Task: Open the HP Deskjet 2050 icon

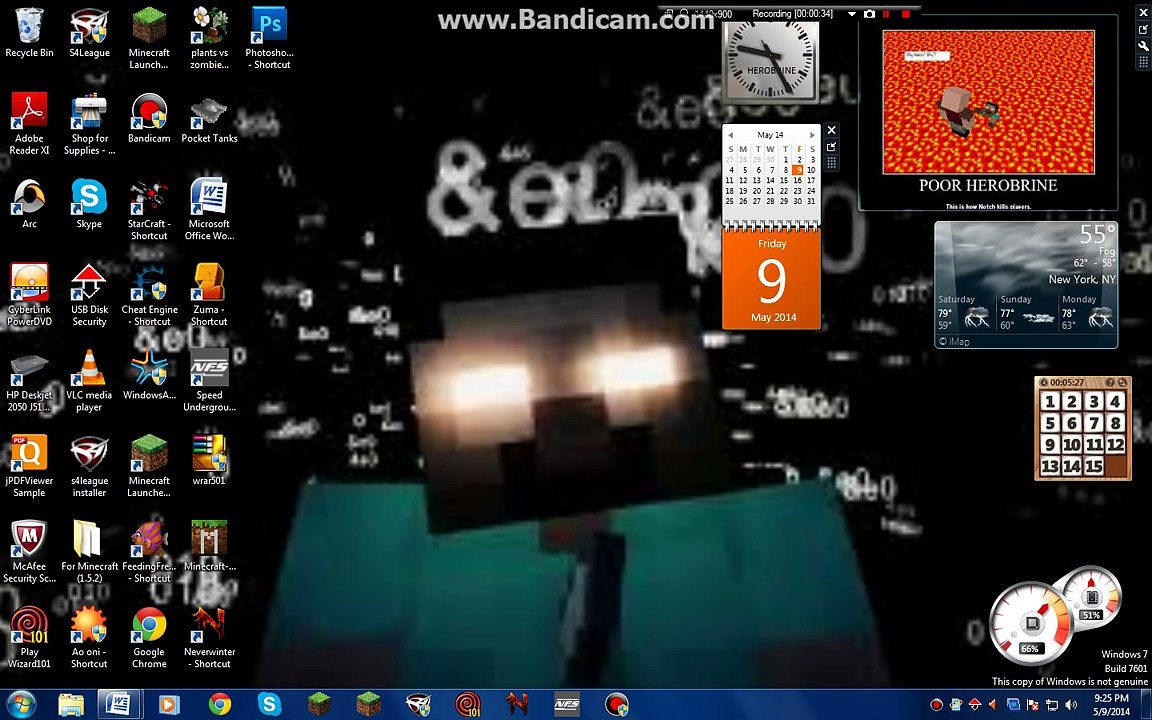Action: (x=29, y=381)
